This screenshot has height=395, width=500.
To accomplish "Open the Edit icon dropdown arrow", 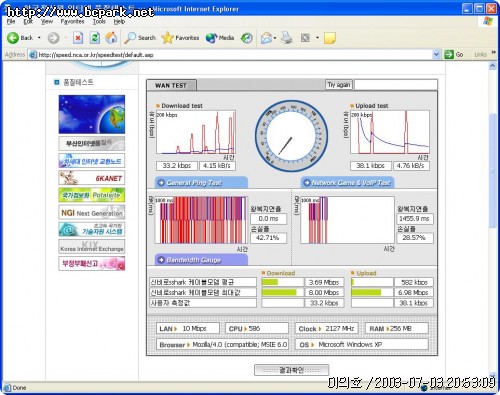I will [x=317, y=38].
